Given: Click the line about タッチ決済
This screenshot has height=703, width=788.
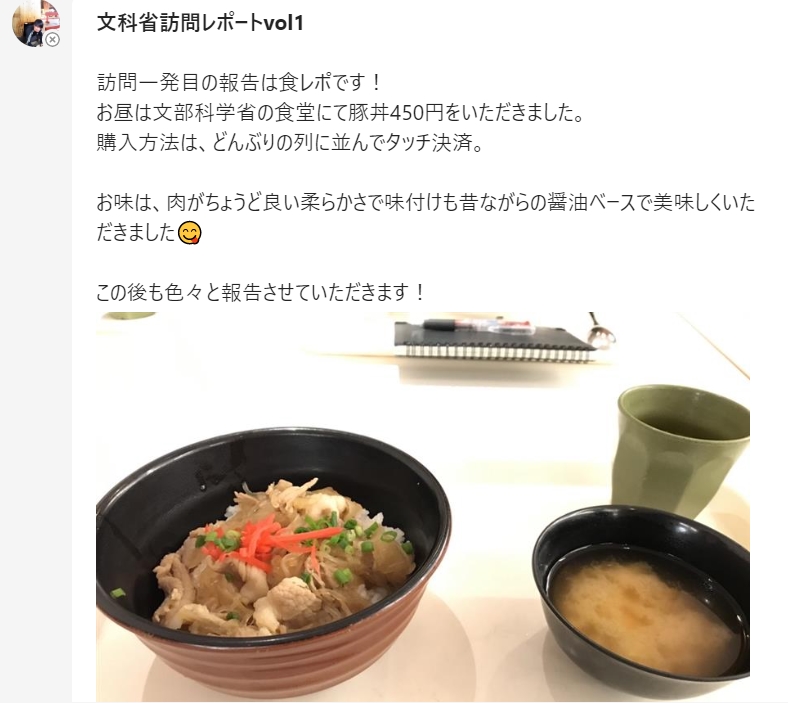Looking at the screenshot, I should [x=290, y=143].
